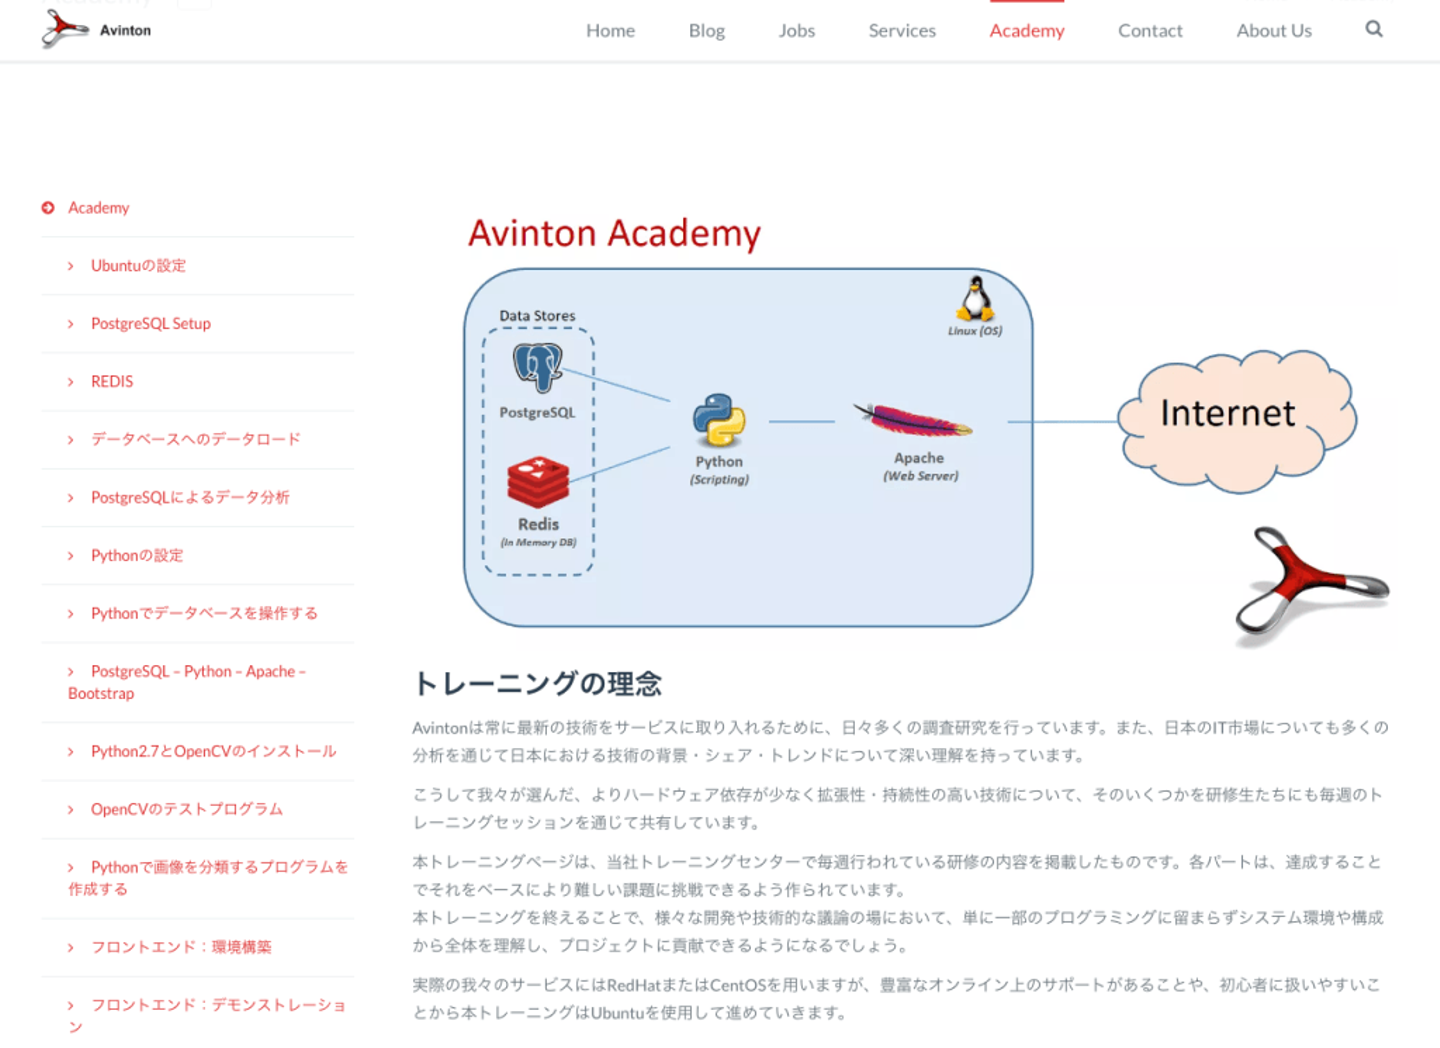Click the Avinton Academy diagram title
The width and height of the screenshot is (1440, 1048).
(614, 234)
